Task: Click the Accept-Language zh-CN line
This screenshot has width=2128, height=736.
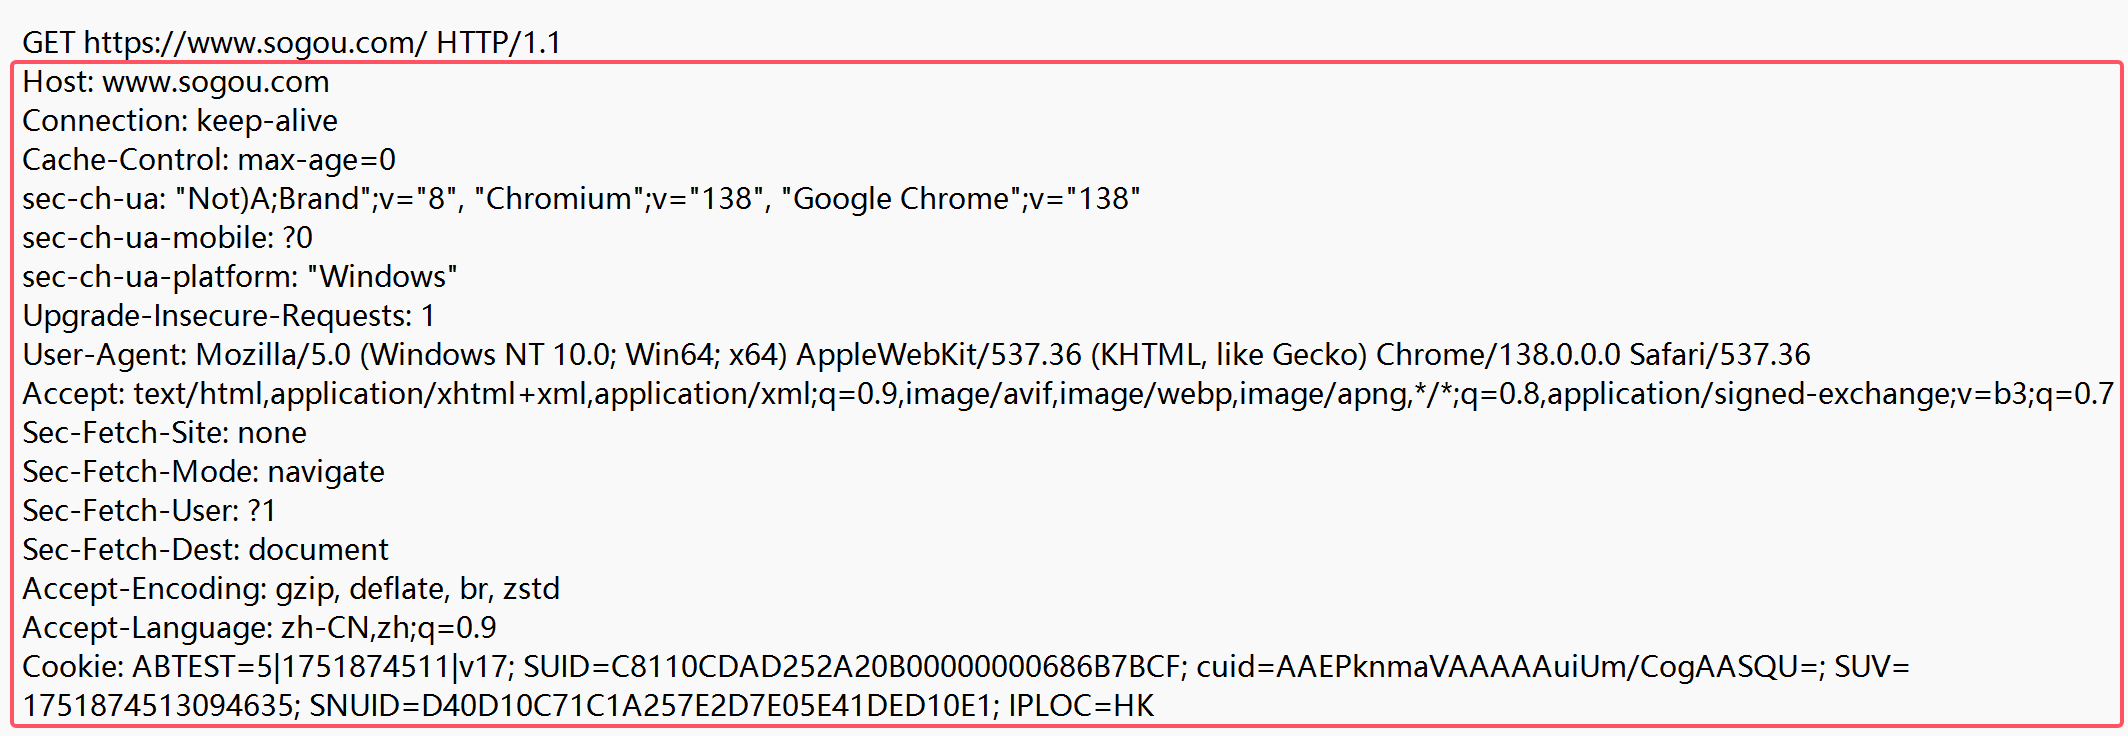Action: click(x=259, y=628)
